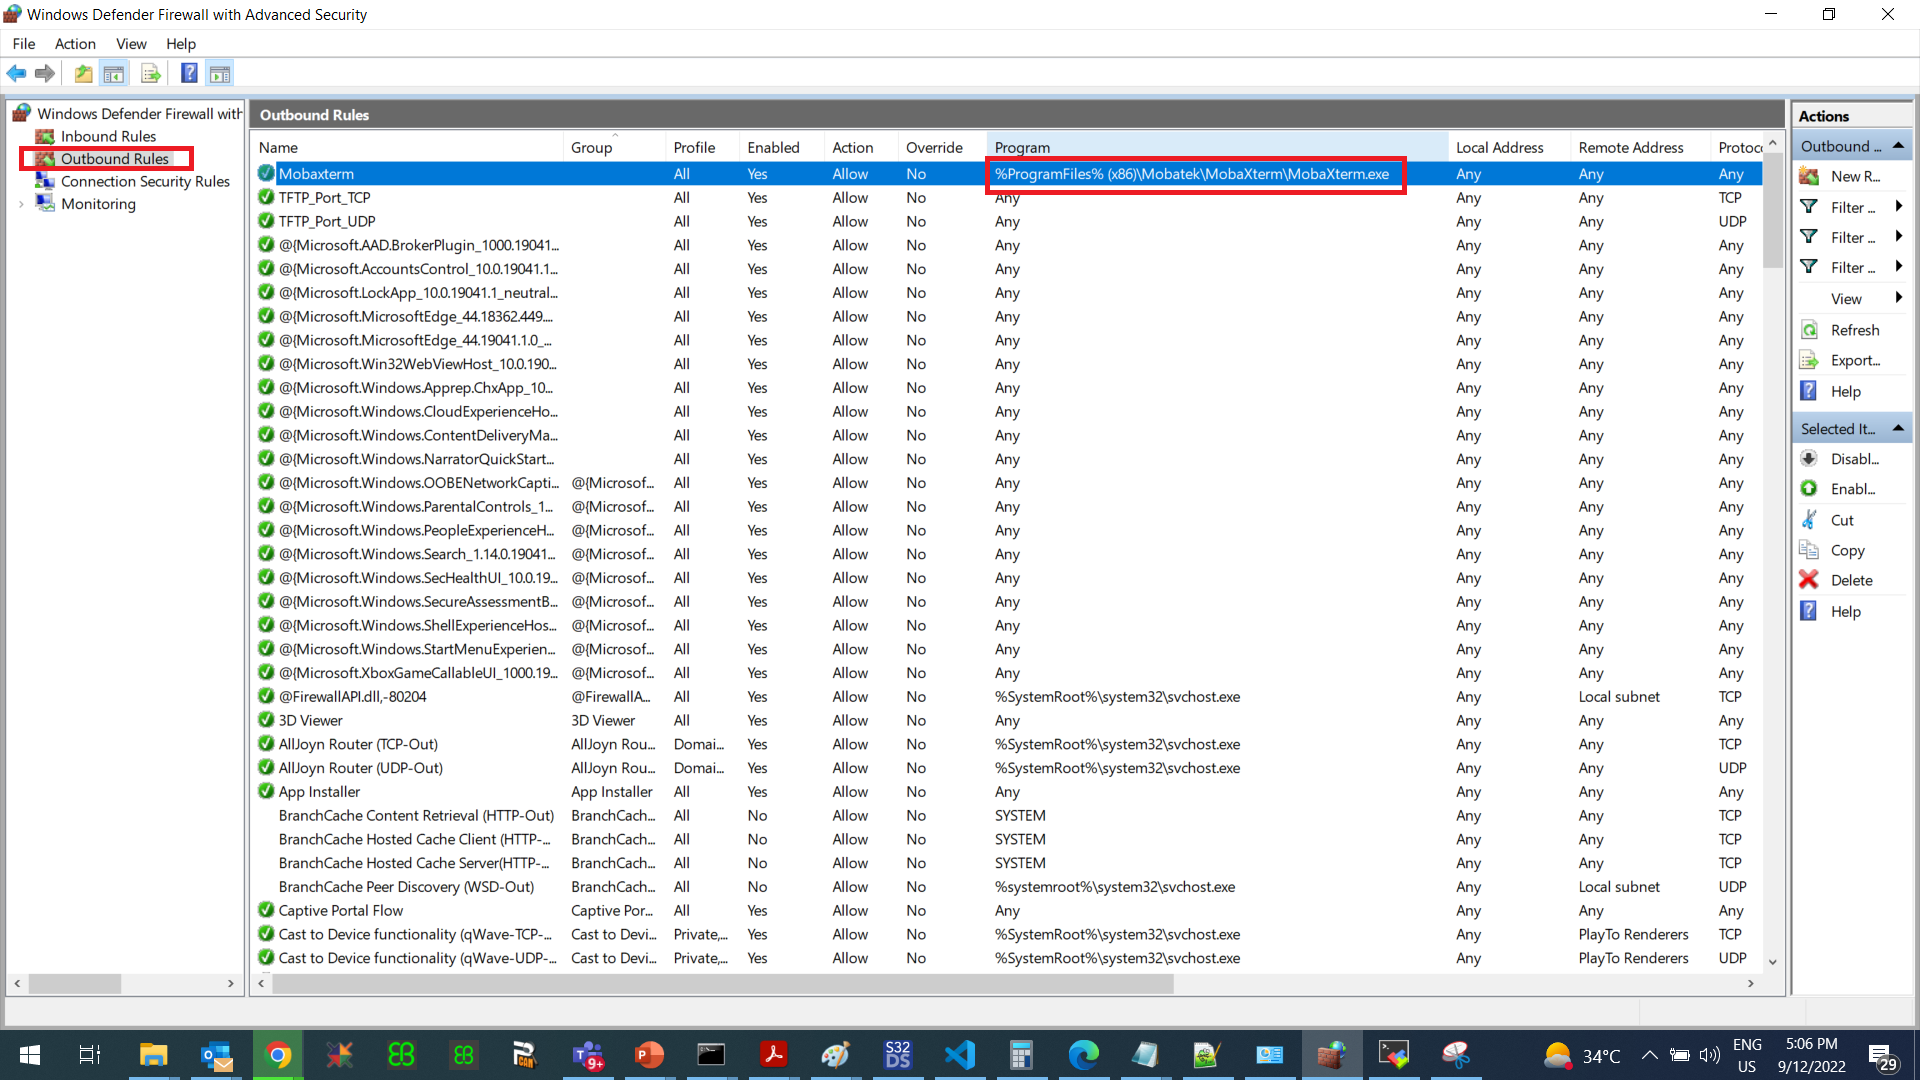
Task: Open the File menu
Action: [24, 43]
